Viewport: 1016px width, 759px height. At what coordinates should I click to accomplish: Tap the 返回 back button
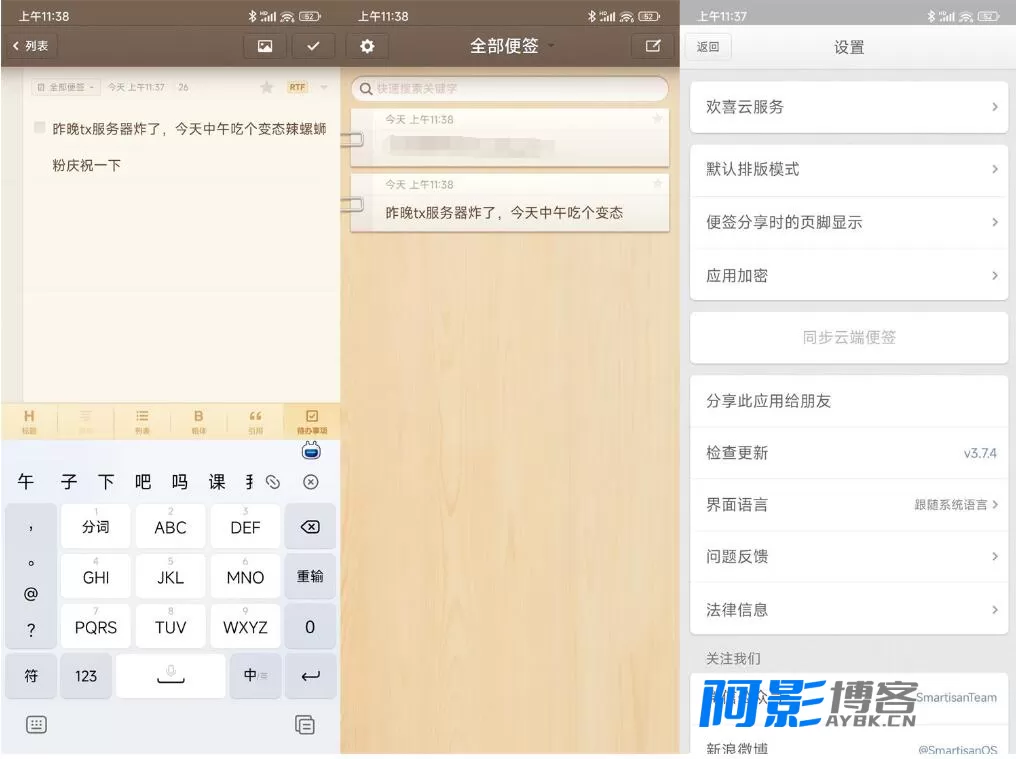point(708,47)
